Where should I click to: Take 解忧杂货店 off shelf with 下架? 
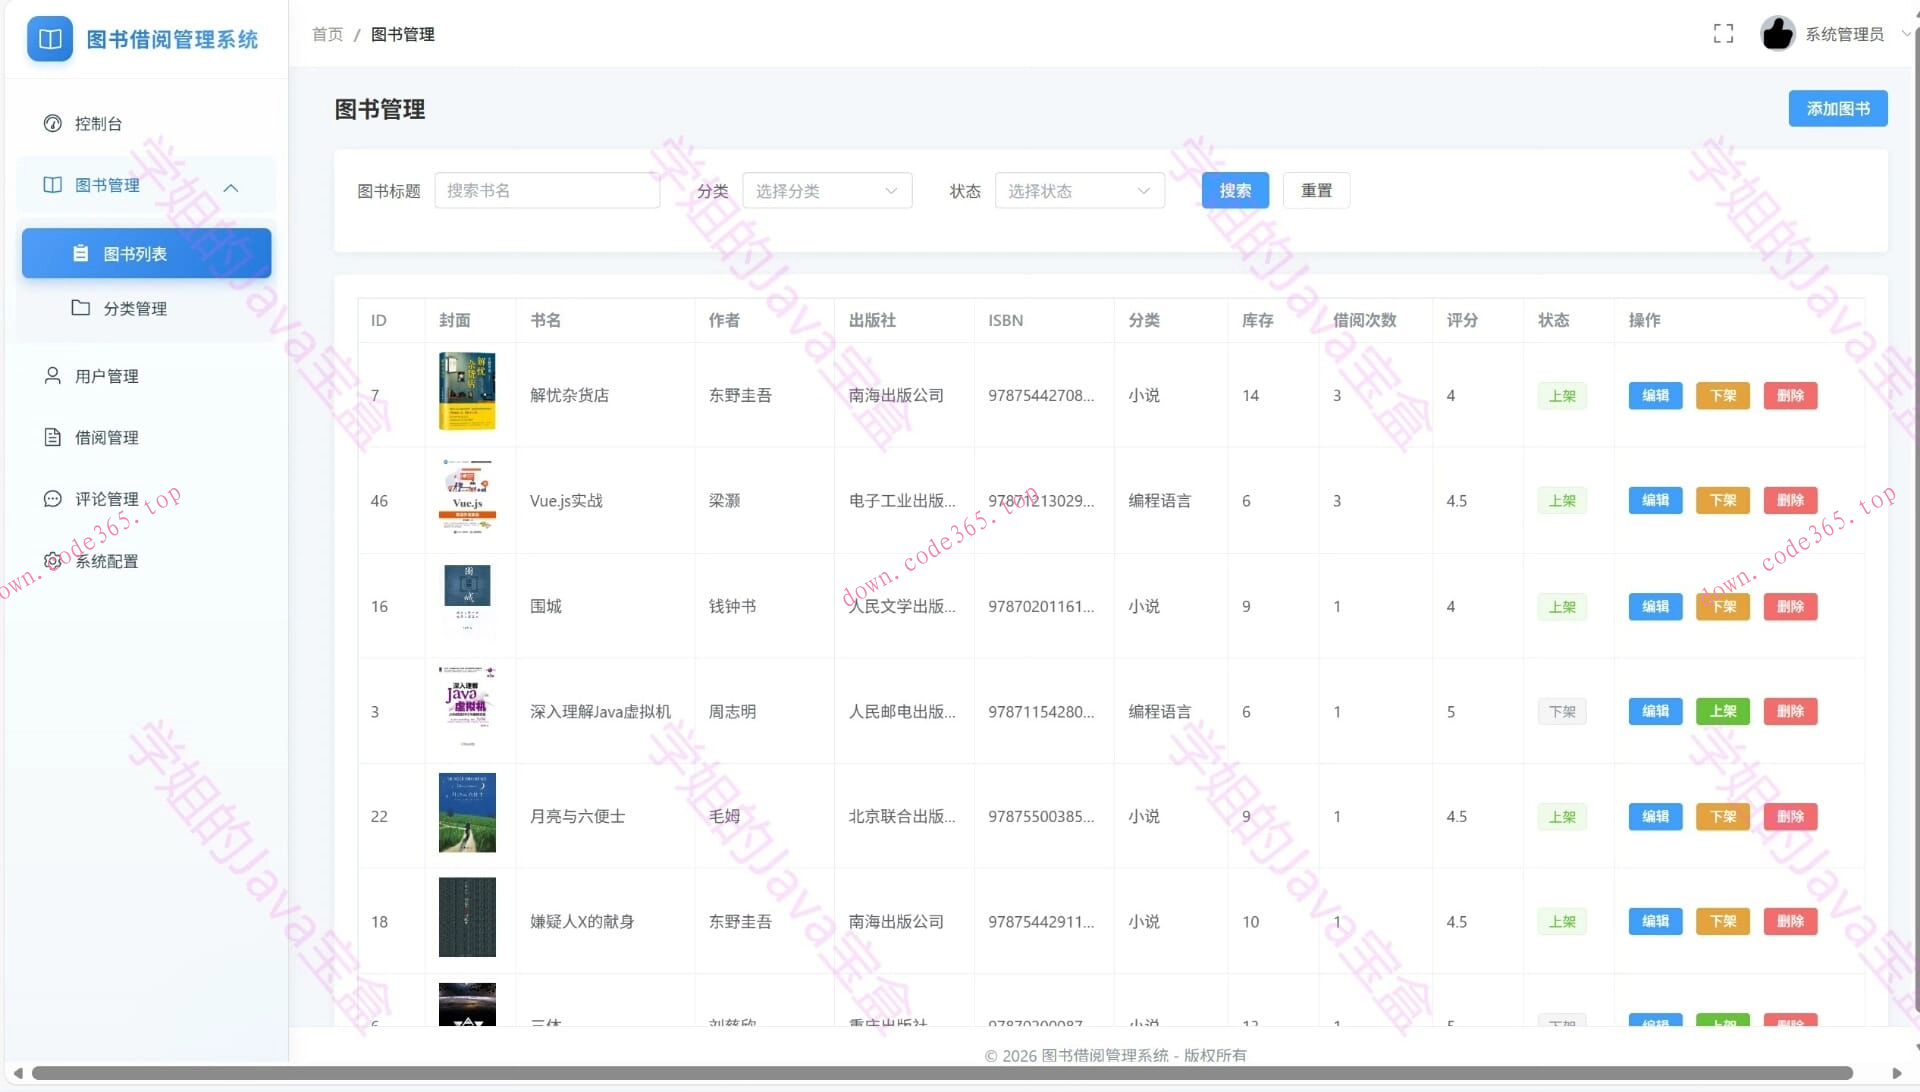(x=1722, y=395)
